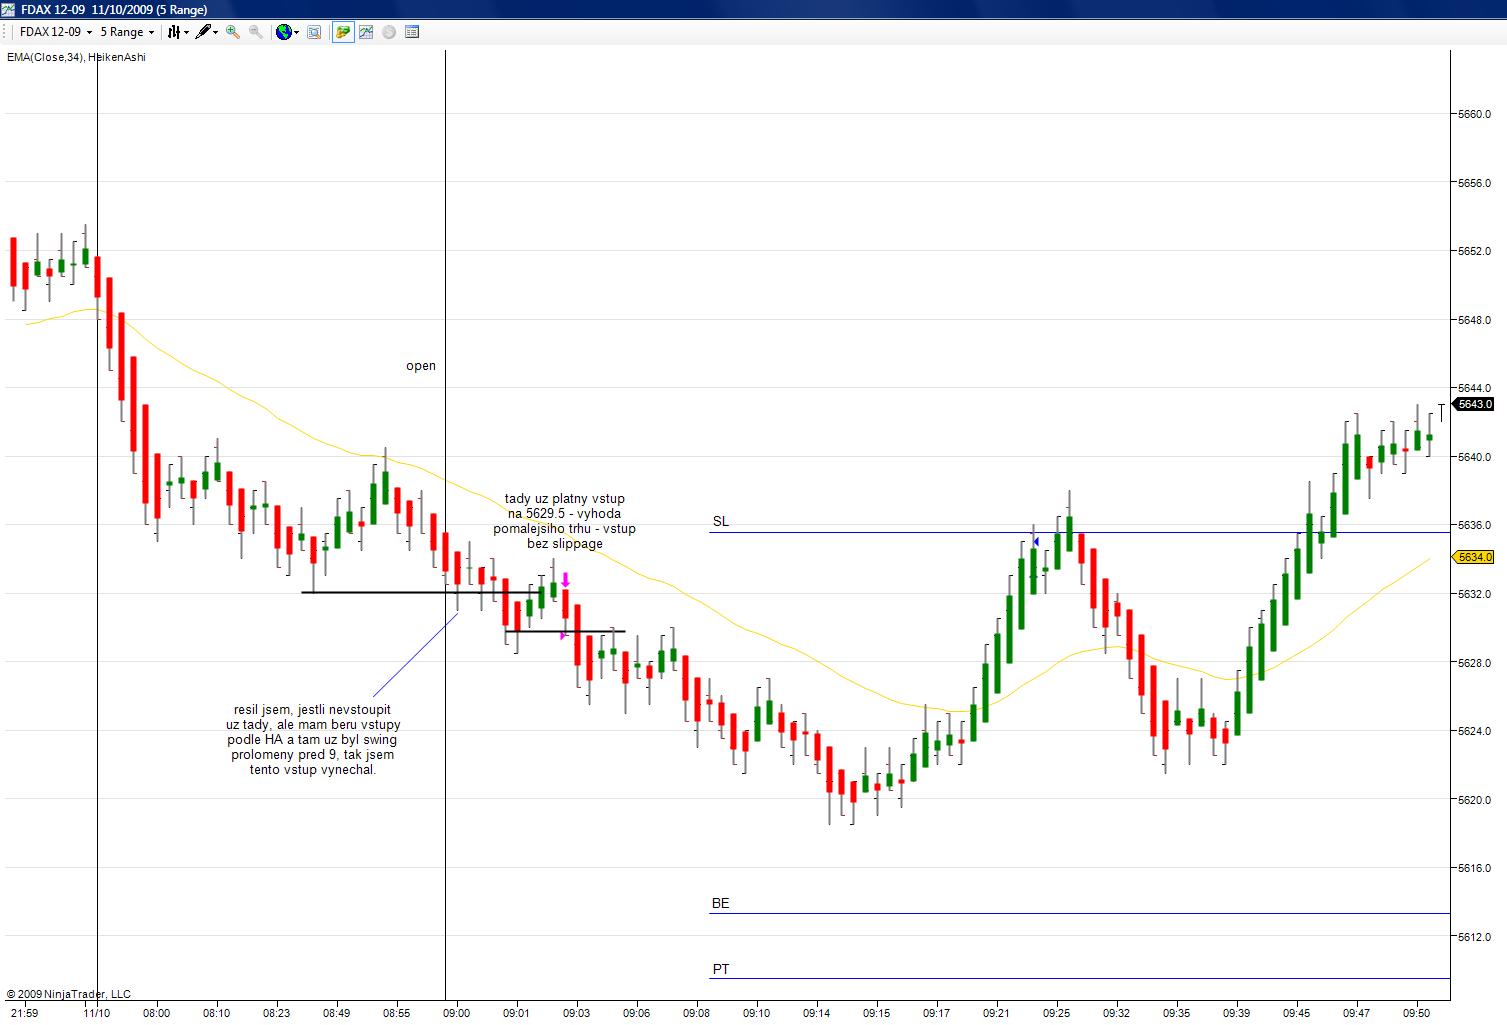This screenshot has height=1025, width=1507.
Task: Click the 5620.0 price axis label
Action: point(1474,800)
